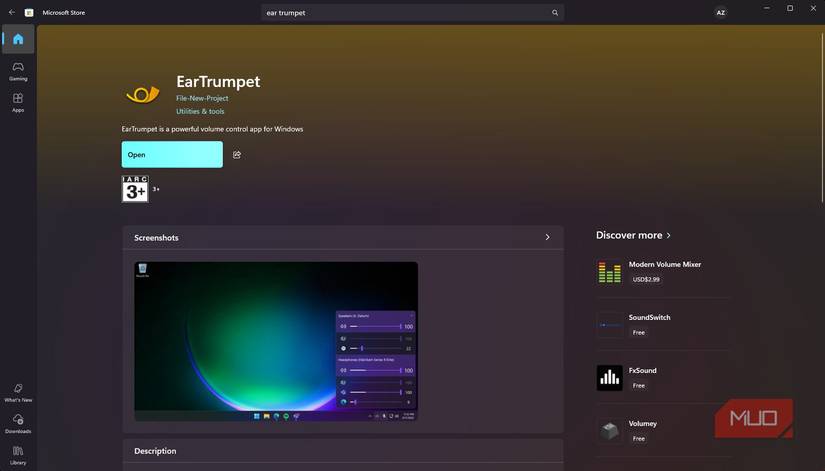Select FxSound title text
The height and width of the screenshot is (471, 825).
[642, 370]
